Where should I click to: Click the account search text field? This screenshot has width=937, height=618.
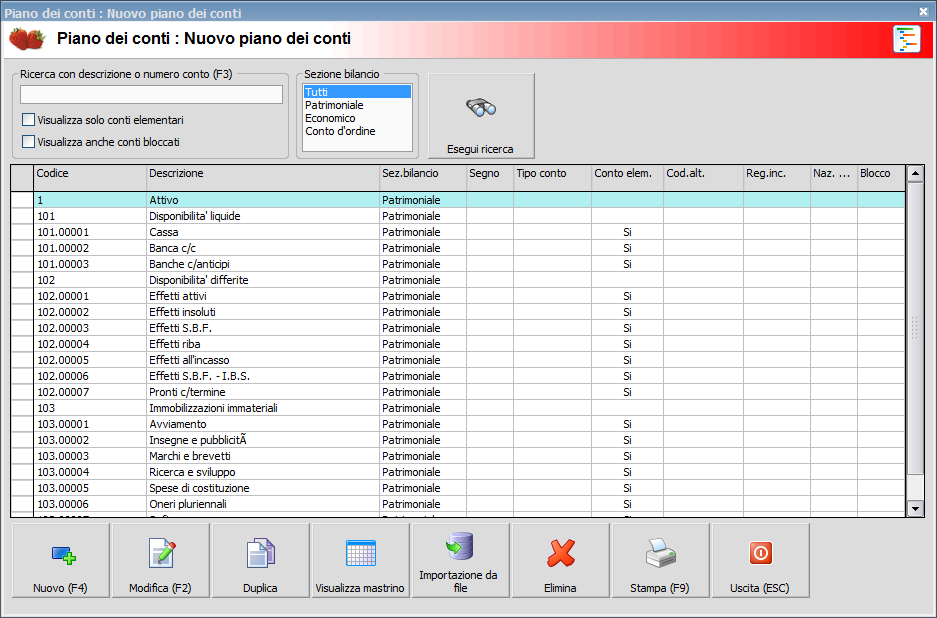pos(151,95)
